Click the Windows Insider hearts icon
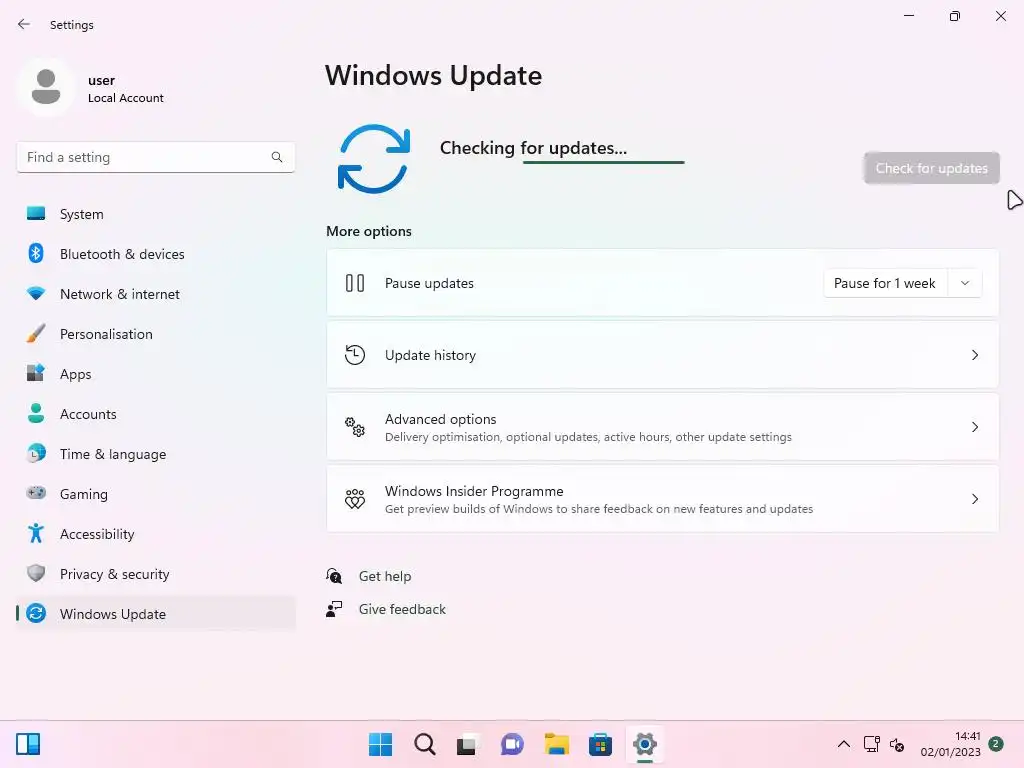Image resolution: width=1024 pixels, height=768 pixels. 355,499
